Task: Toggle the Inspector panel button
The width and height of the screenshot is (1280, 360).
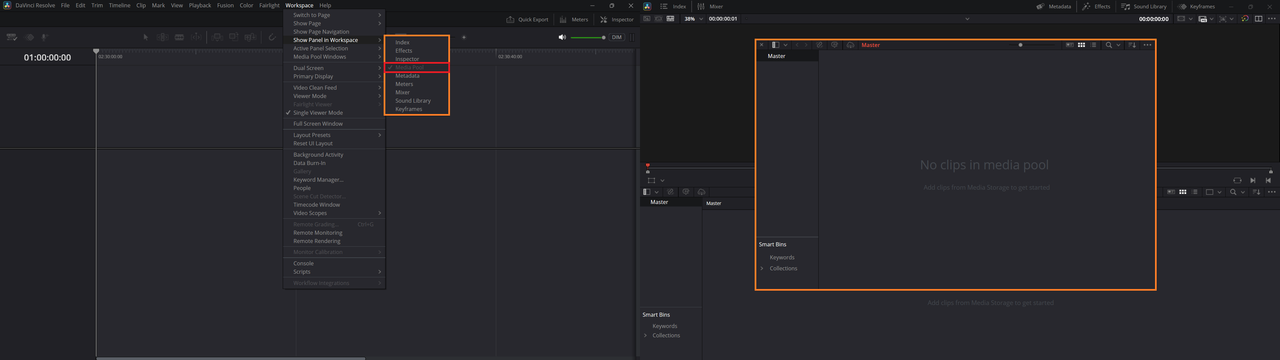Action: [617, 19]
